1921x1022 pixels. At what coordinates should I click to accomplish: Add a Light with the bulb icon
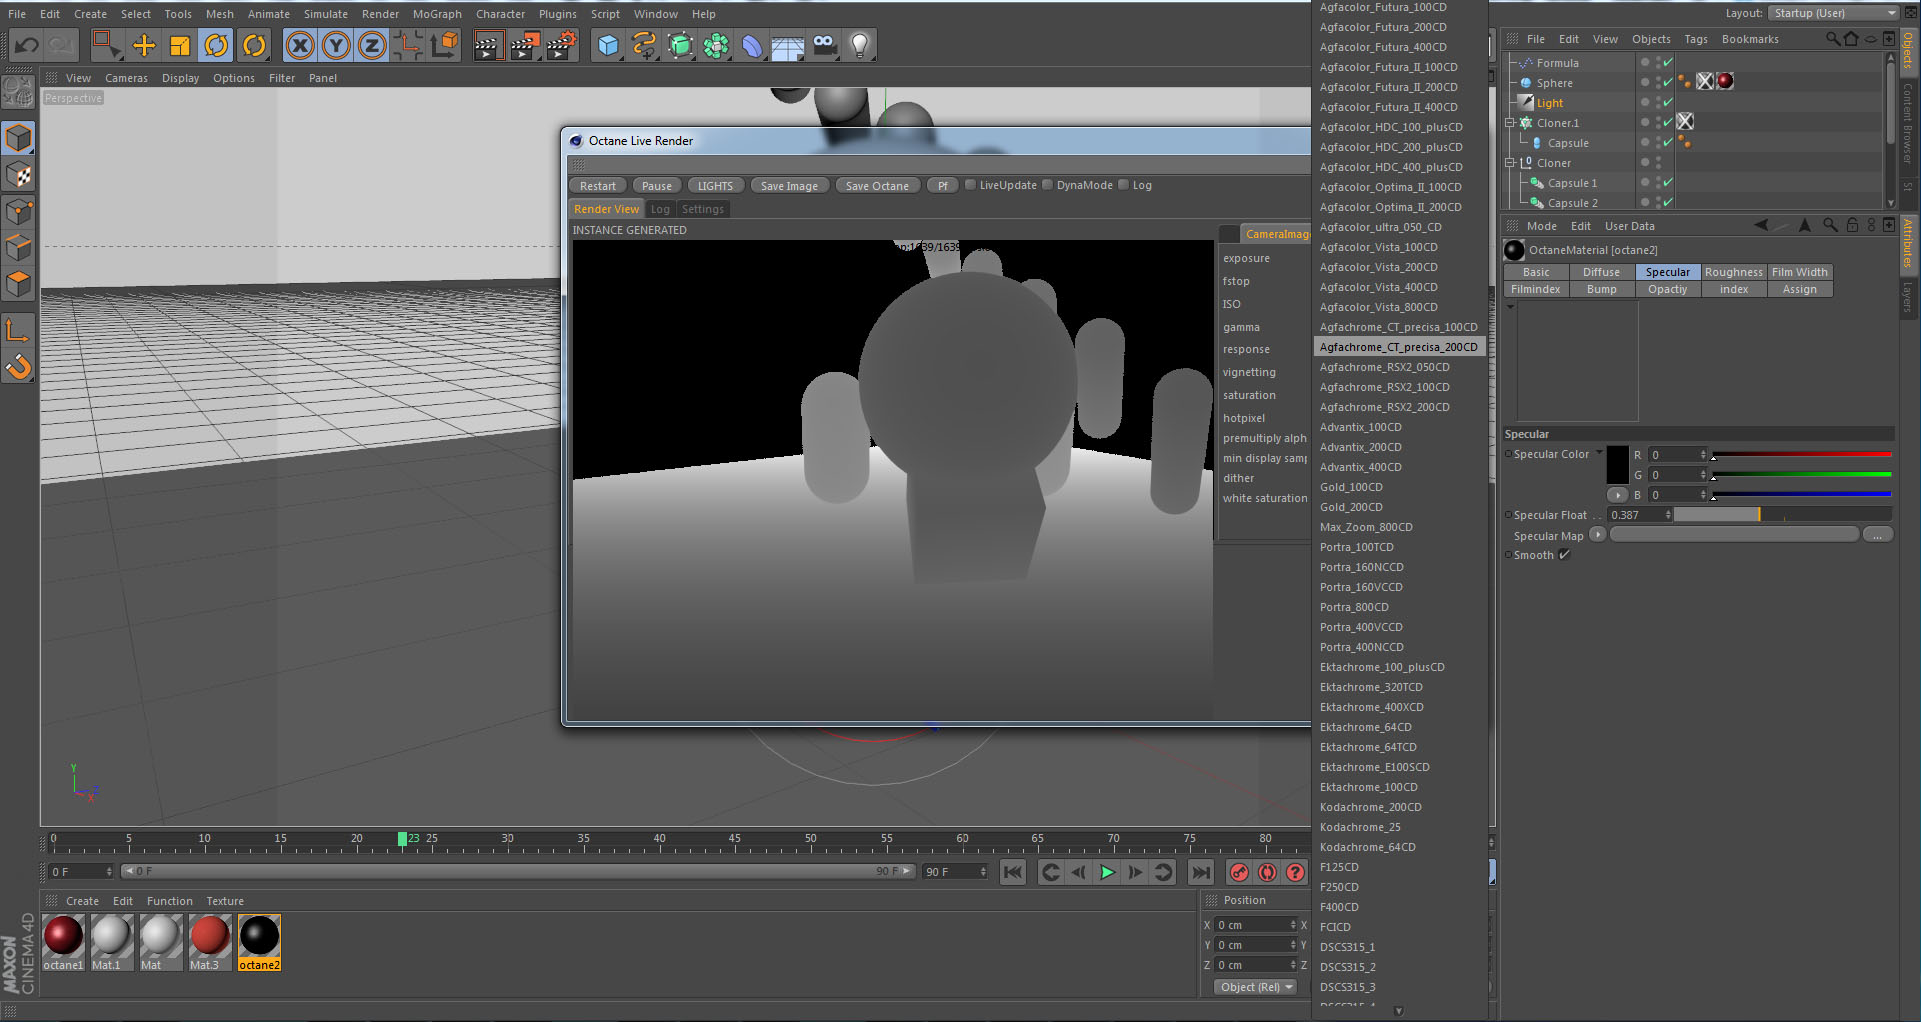click(860, 45)
